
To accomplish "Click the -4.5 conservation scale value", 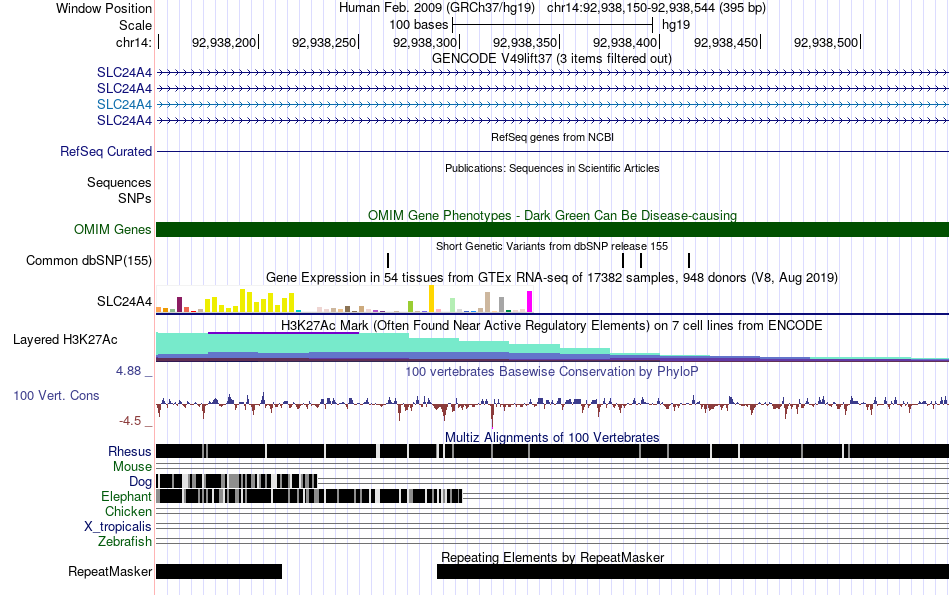I will [x=130, y=421].
